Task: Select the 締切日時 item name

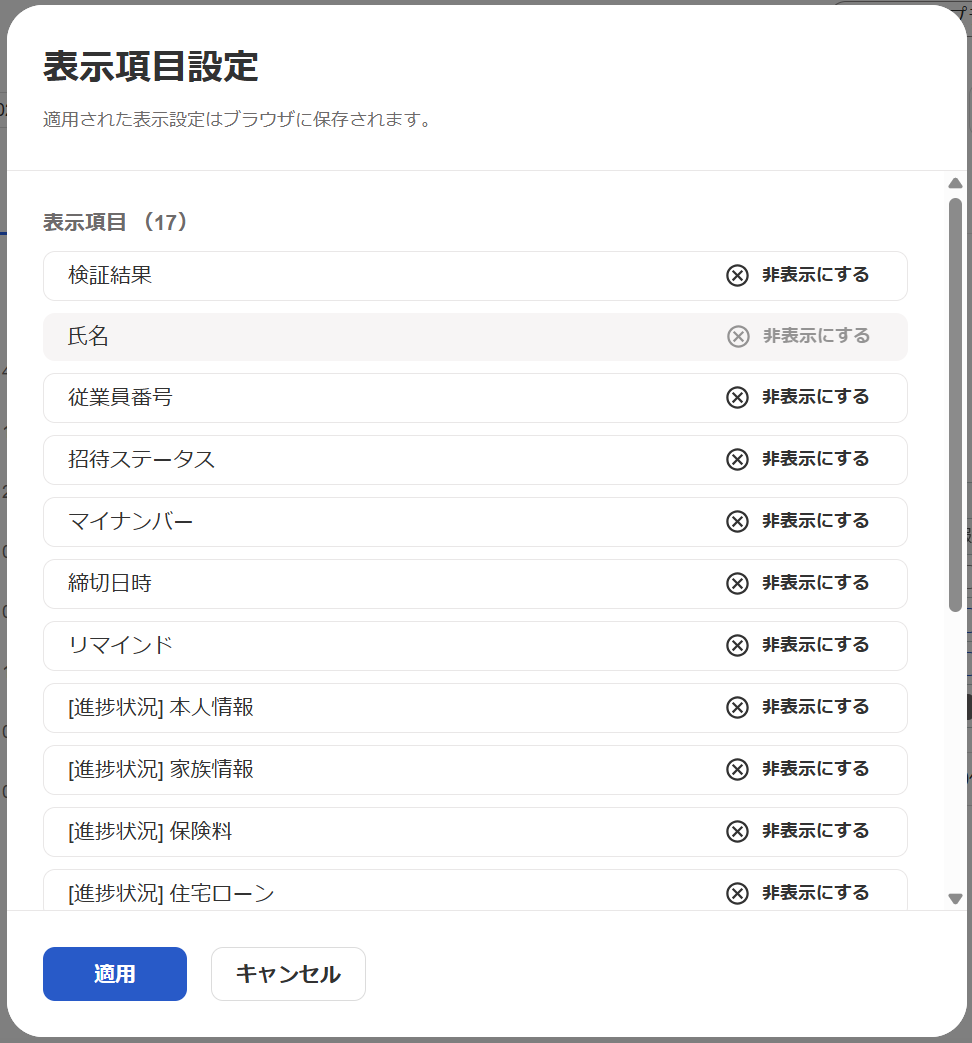Action: click(110, 583)
